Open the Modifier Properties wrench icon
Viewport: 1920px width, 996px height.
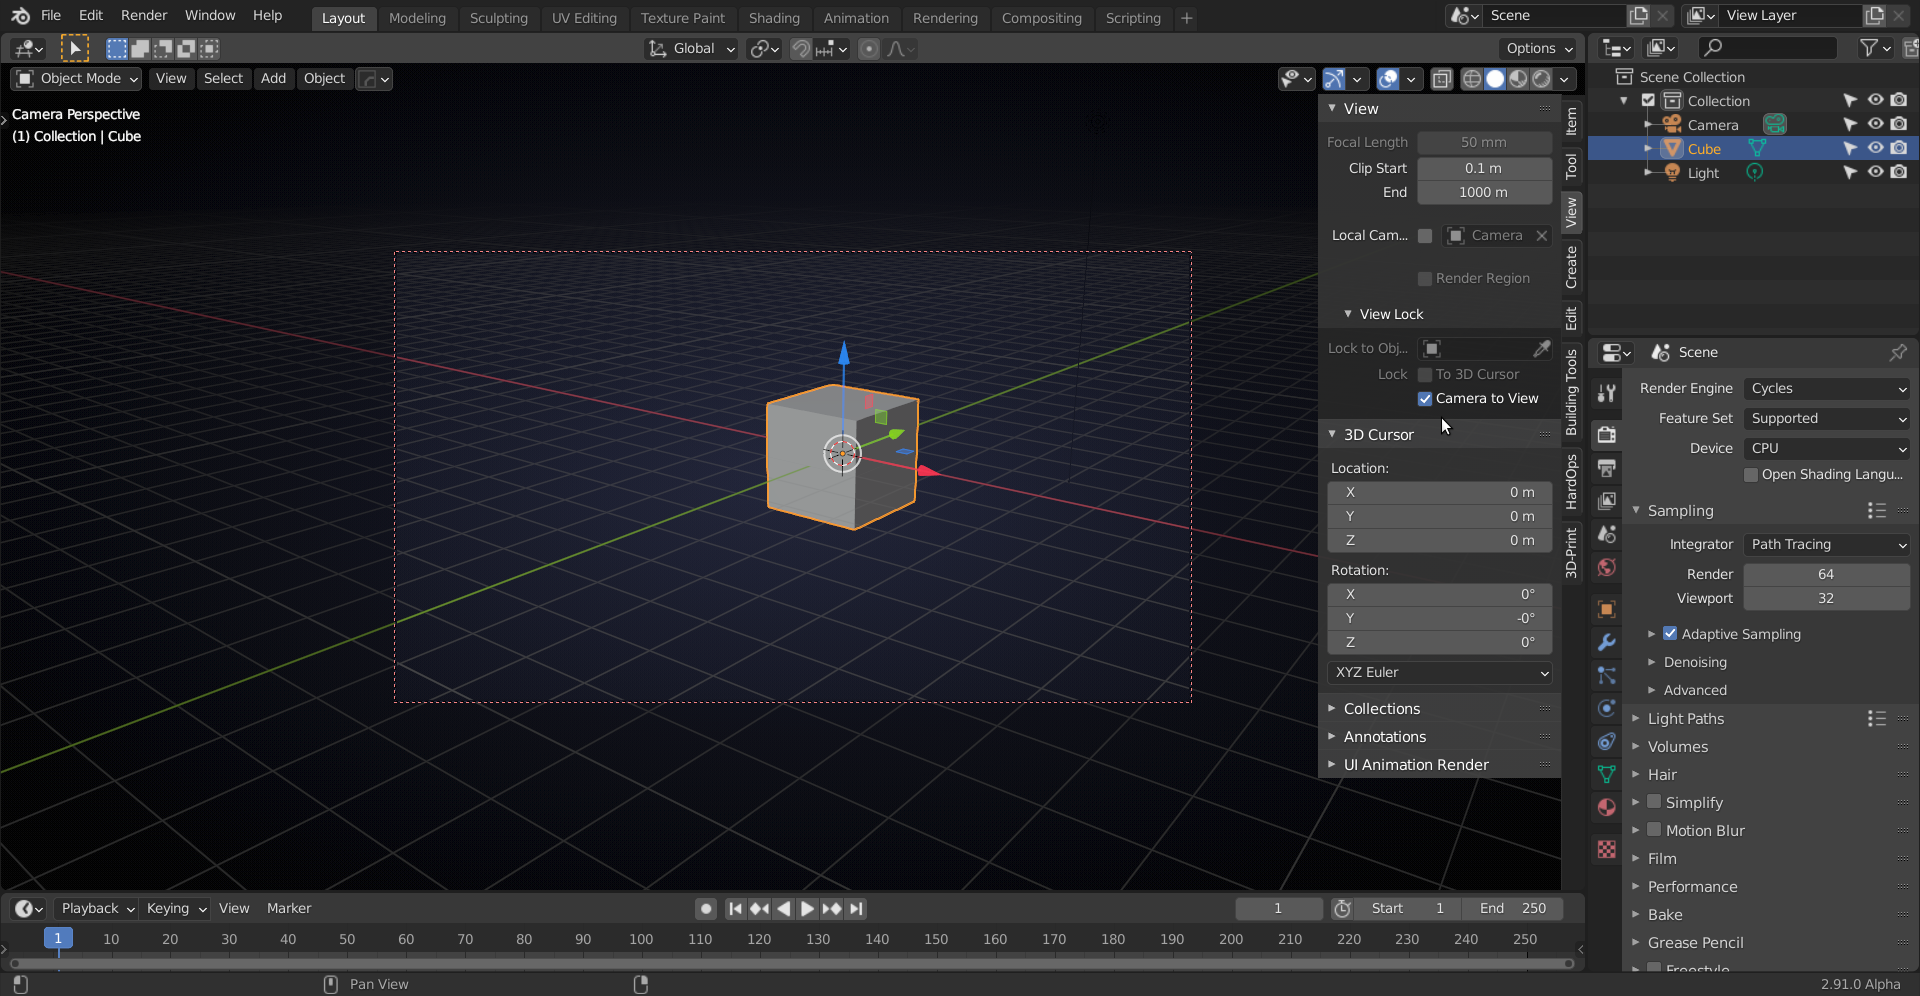tap(1606, 642)
